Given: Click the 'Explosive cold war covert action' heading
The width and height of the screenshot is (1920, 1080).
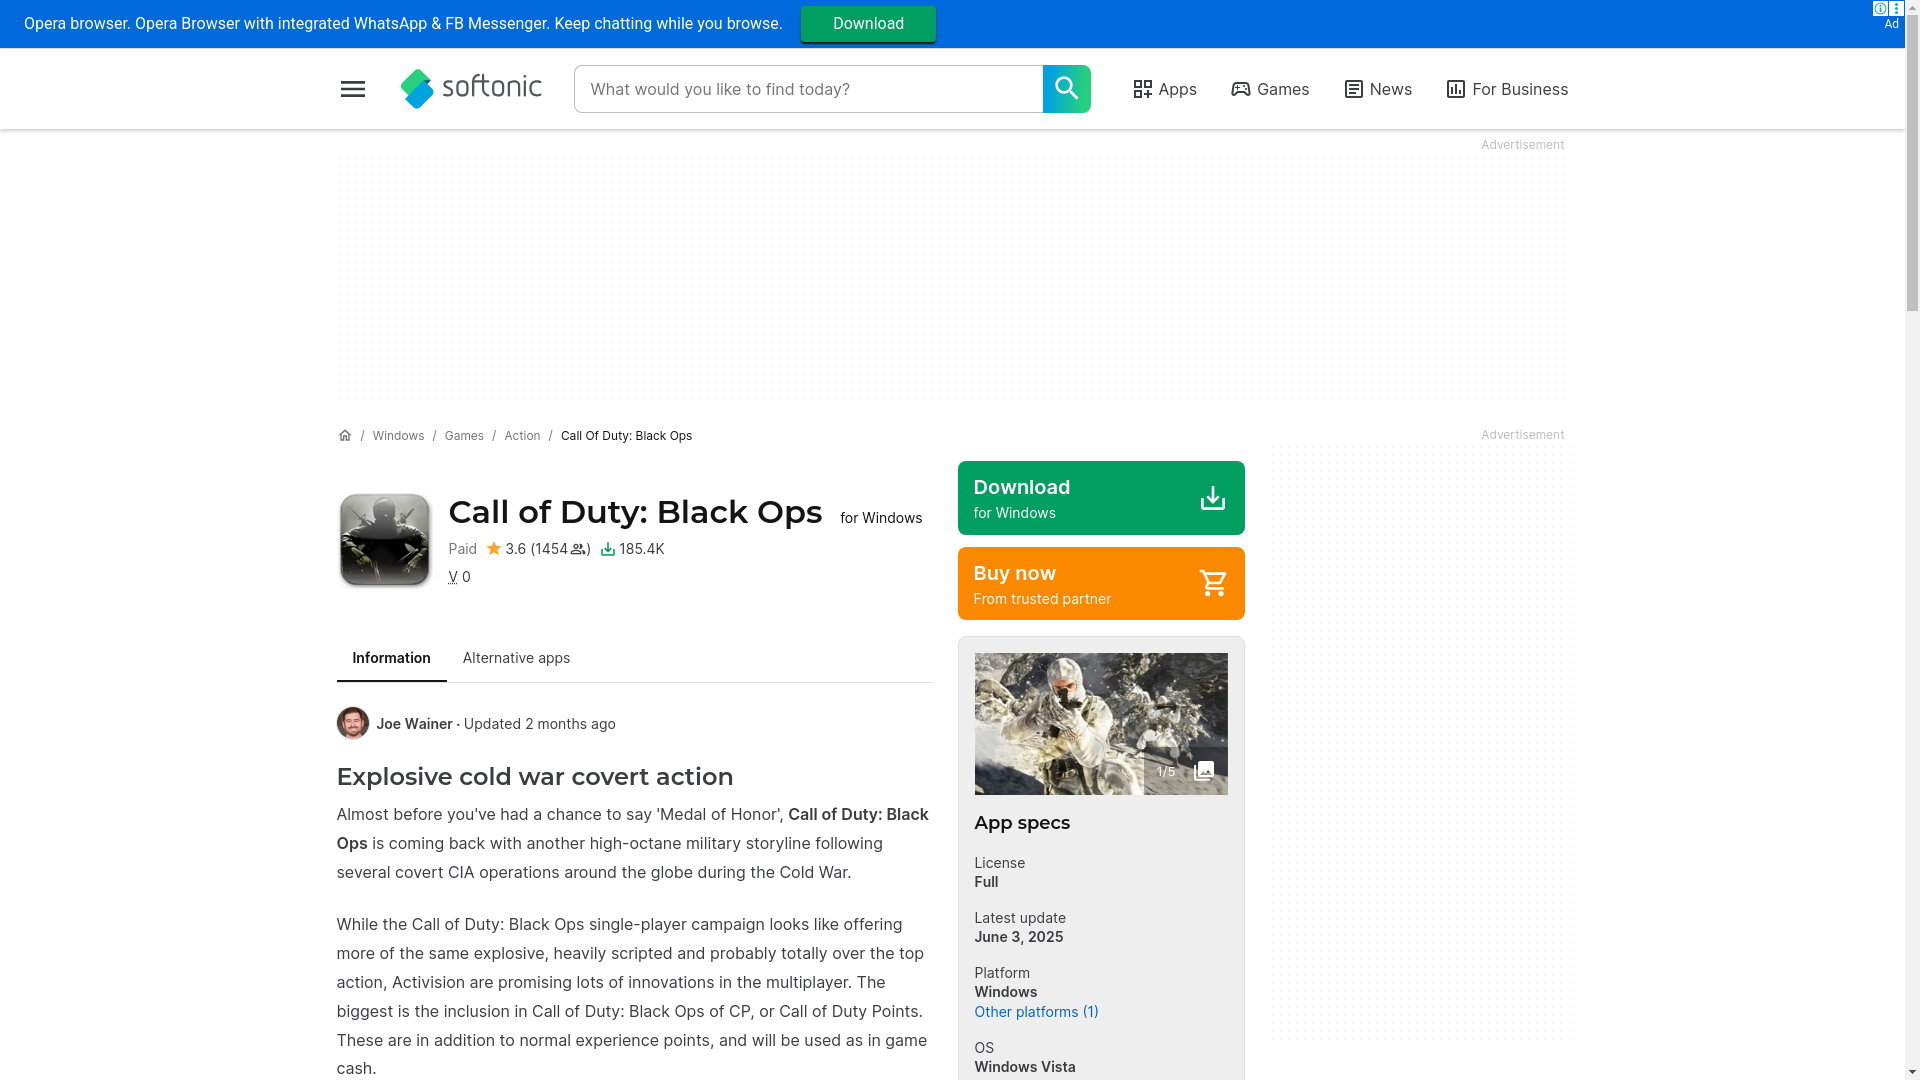Looking at the screenshot, I should point(535,777).
